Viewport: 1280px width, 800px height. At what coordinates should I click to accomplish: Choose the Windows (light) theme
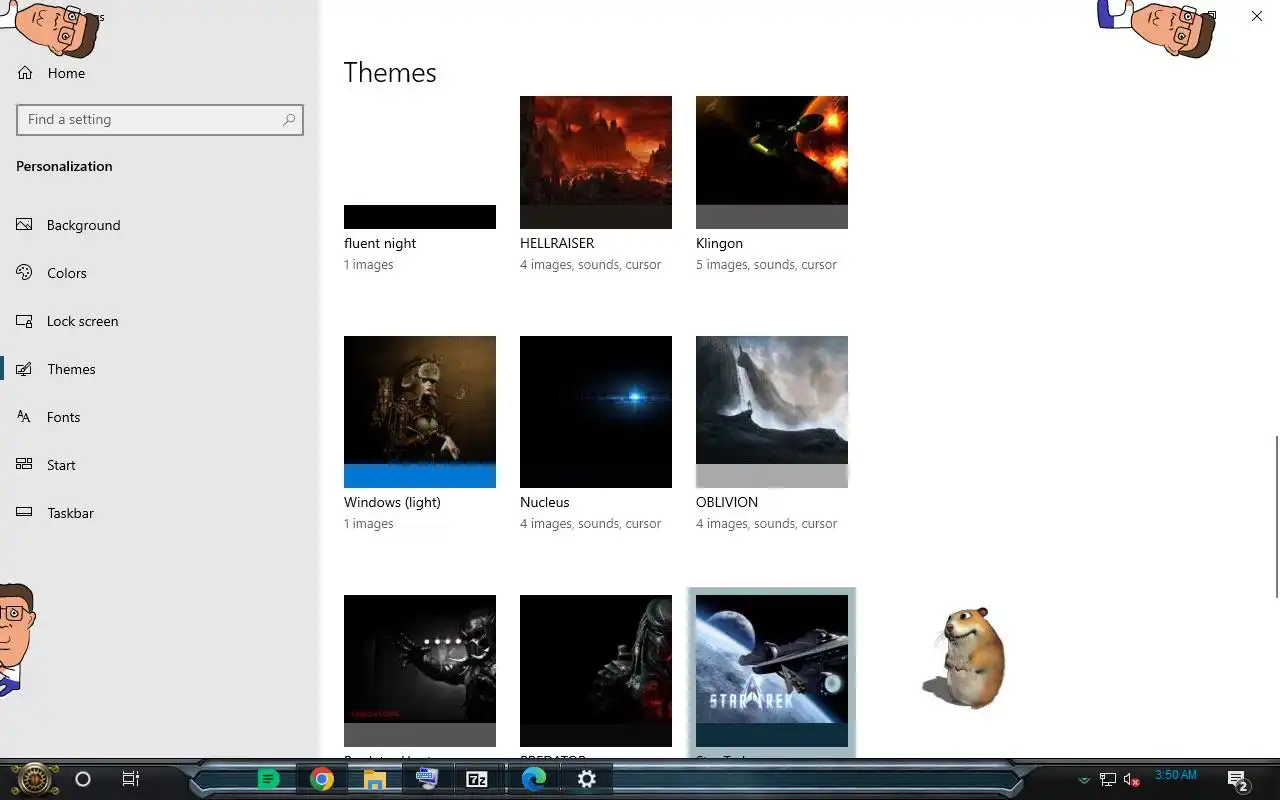[420, 412]
